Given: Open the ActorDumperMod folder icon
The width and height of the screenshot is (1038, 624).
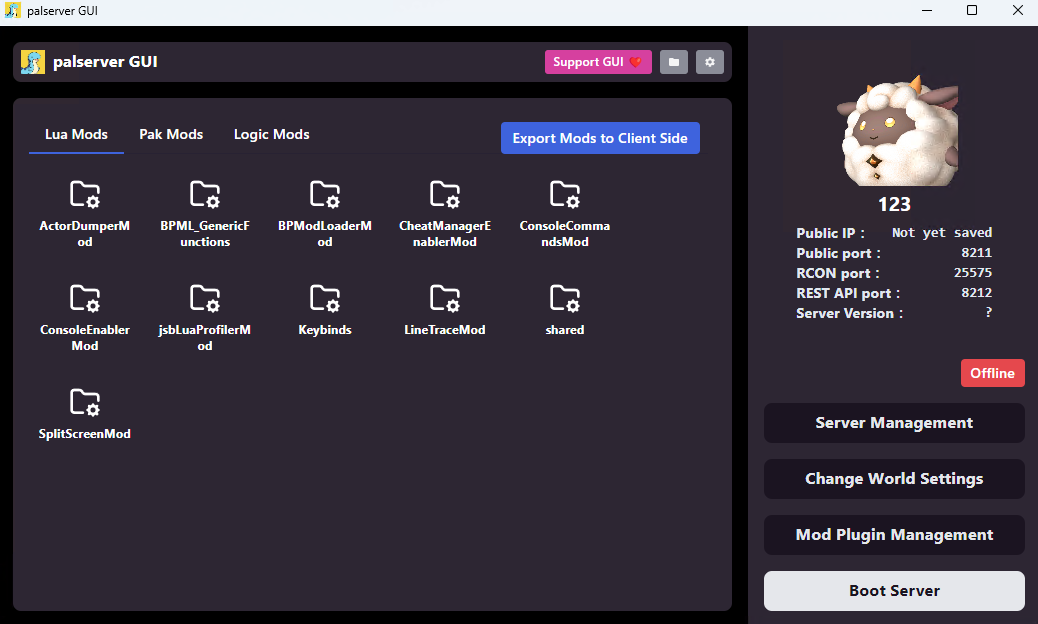Looking at the screenshot, I should pyautogui.click(x=85, y=195).
